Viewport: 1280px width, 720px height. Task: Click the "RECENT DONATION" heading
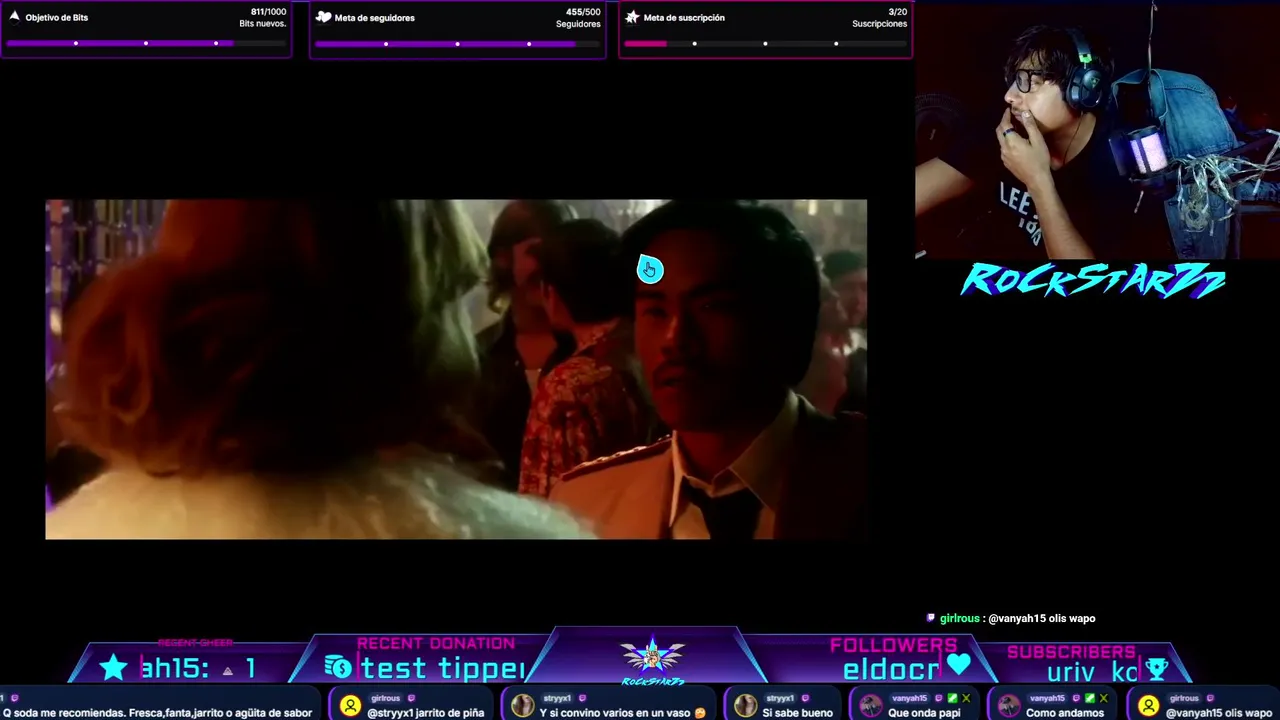(436, 643)
